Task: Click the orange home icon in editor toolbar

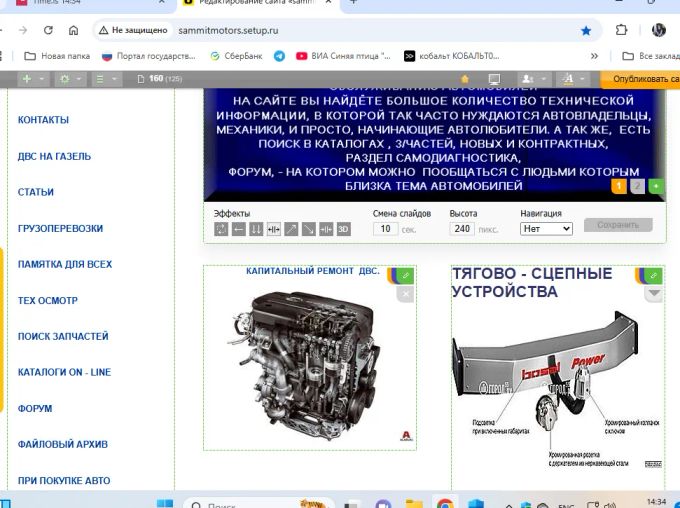Action: pos(465,79)
